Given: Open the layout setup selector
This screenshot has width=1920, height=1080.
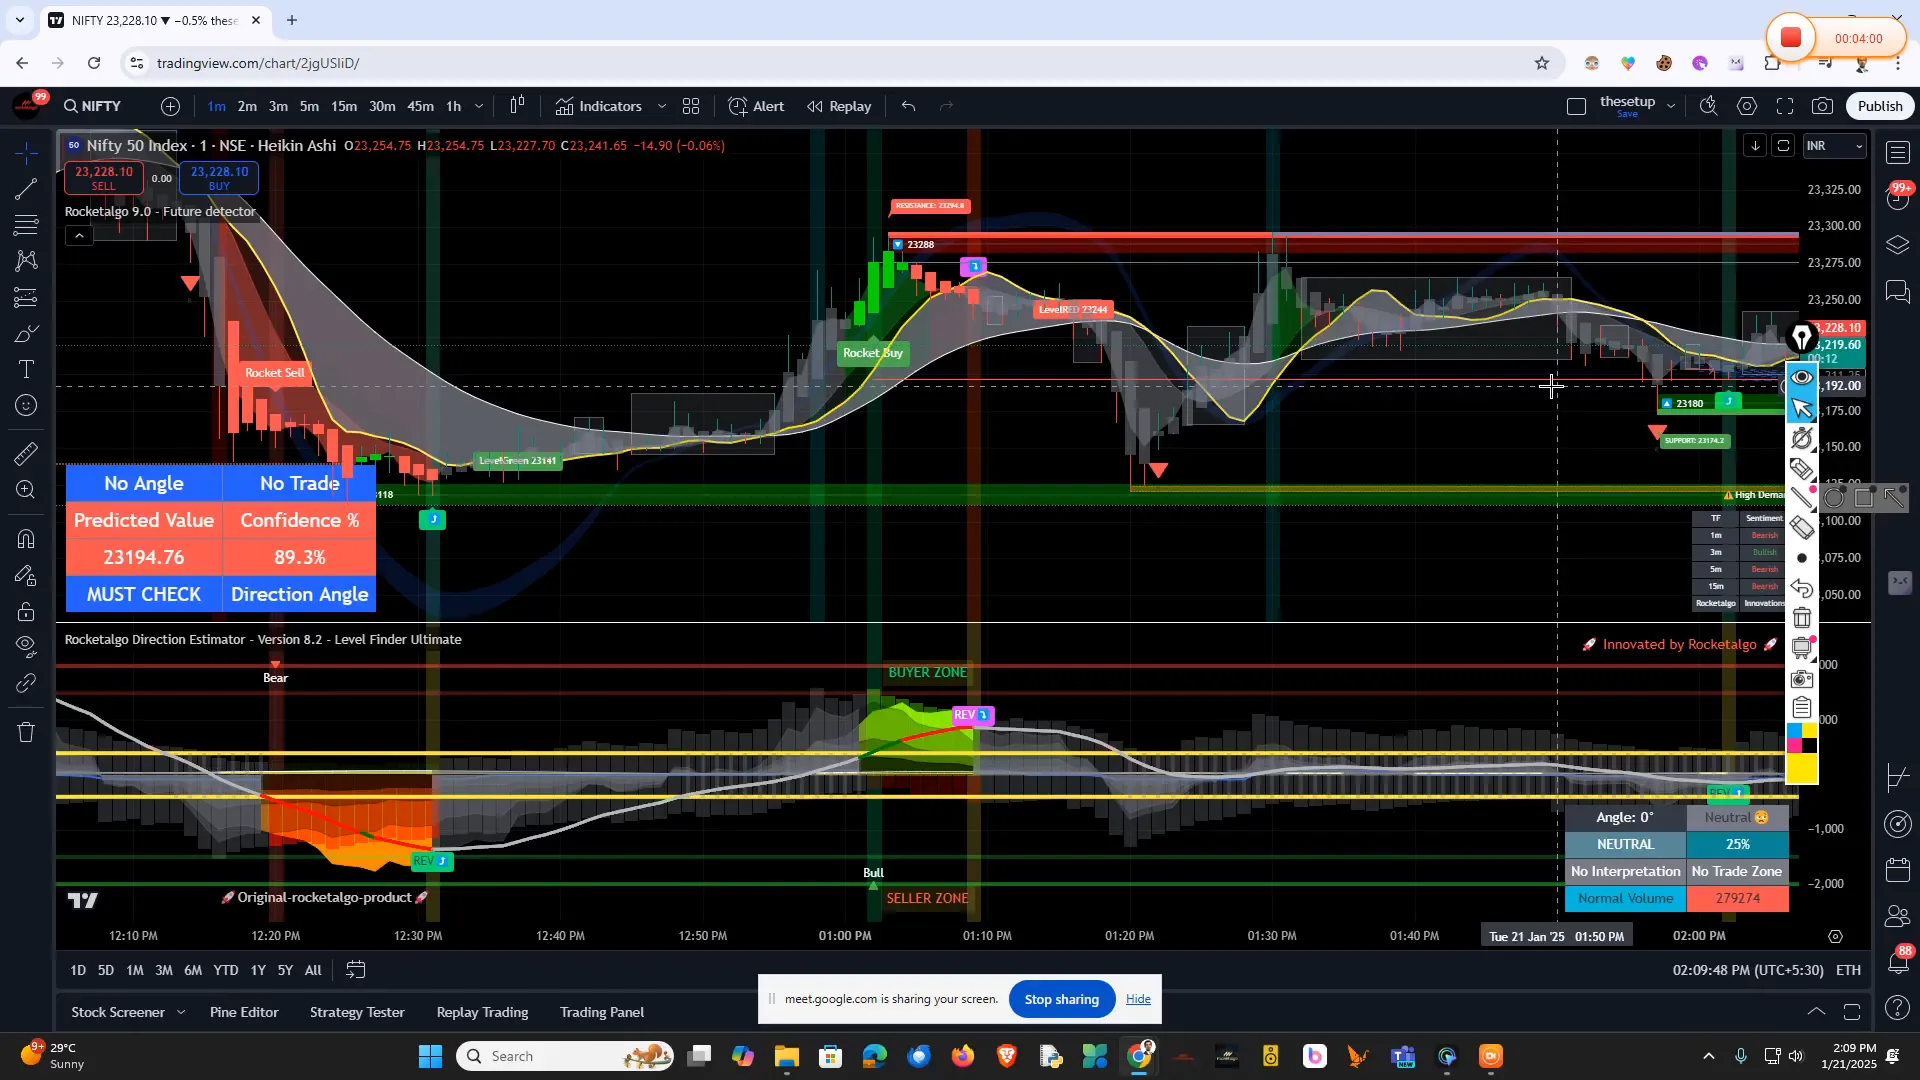Looking at the screenshot, I should tap(1577, 107).
